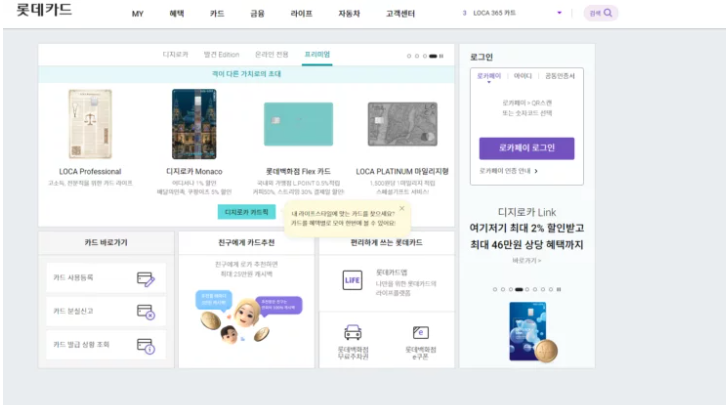
Task: Close the yellow lifestyle card tooltip
Action: (402, 208)
